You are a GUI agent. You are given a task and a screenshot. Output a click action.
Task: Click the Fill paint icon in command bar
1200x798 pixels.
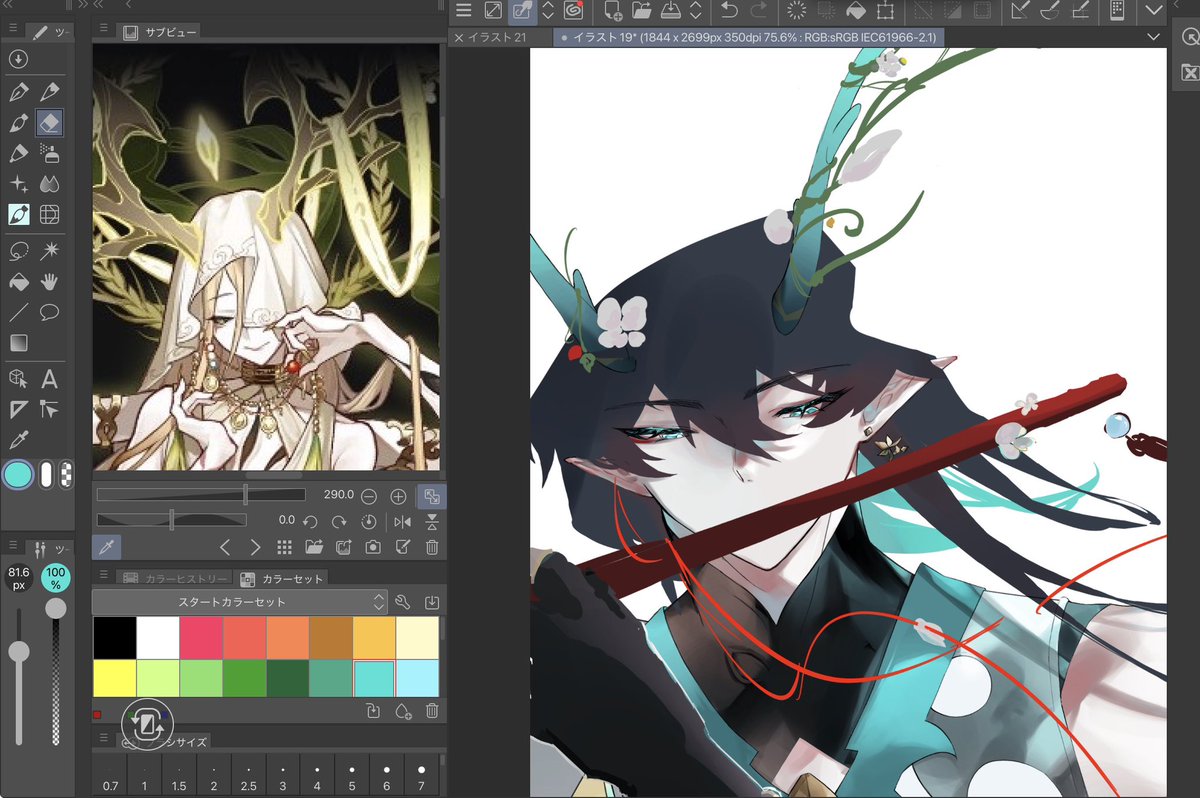tap(856, 11)
